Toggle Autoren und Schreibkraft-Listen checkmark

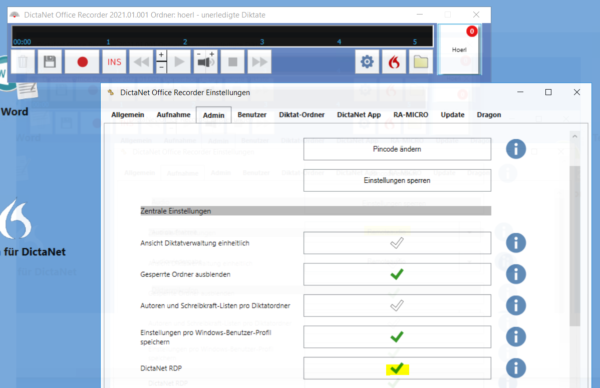(x=397, y=305)
